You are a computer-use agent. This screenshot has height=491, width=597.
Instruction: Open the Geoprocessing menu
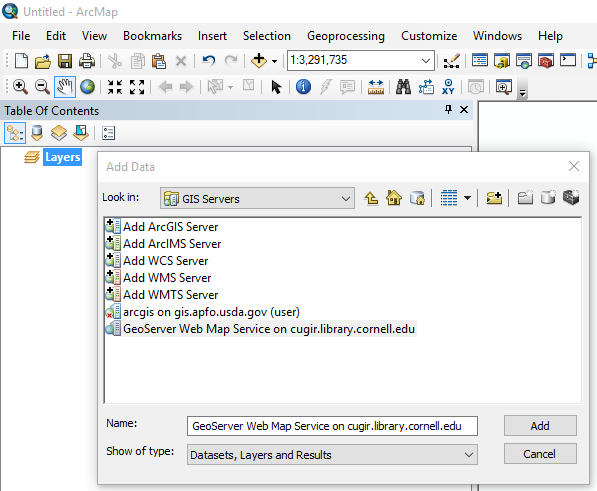[346, 36]
